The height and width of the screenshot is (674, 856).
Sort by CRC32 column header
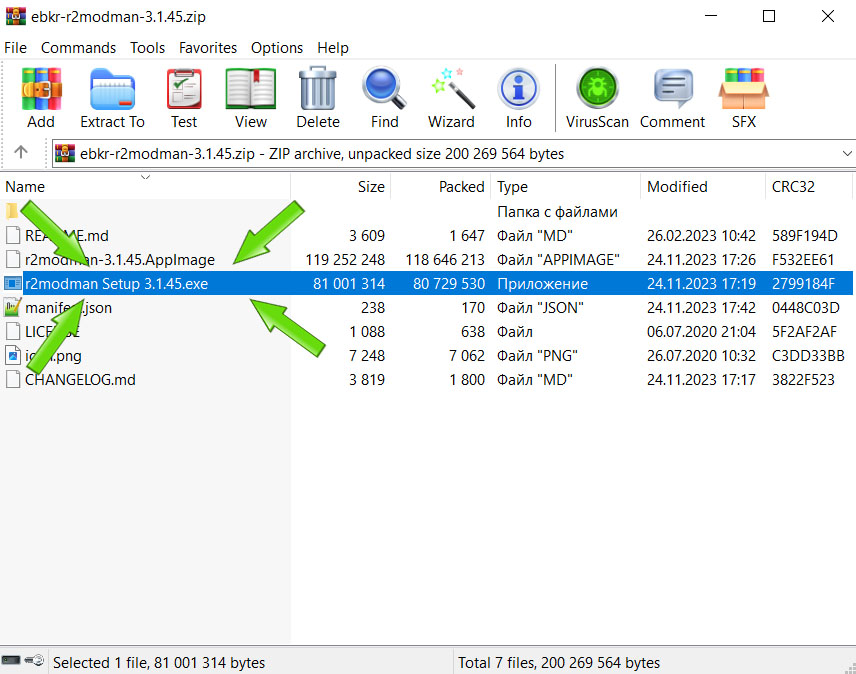[809, 187]
